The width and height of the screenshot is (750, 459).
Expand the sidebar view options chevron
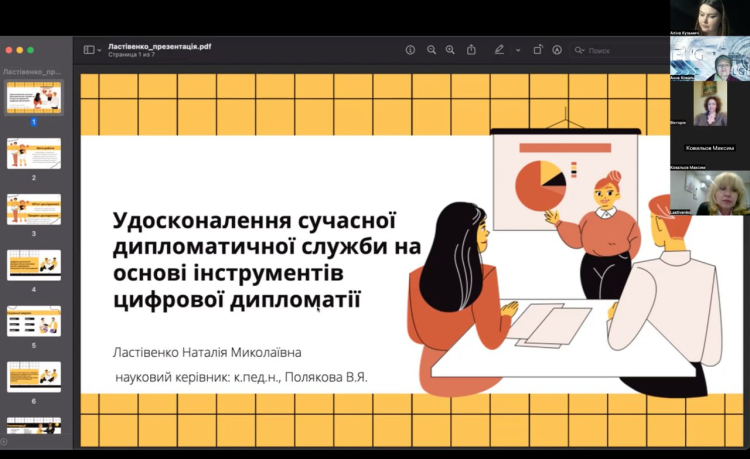pyautogui.click(x=99, y=50)
